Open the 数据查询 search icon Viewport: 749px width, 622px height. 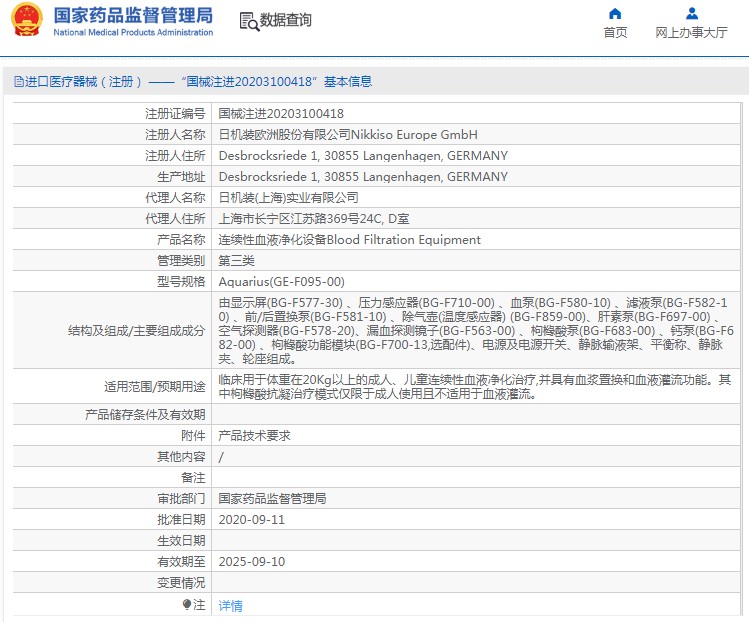coord(249,21)
